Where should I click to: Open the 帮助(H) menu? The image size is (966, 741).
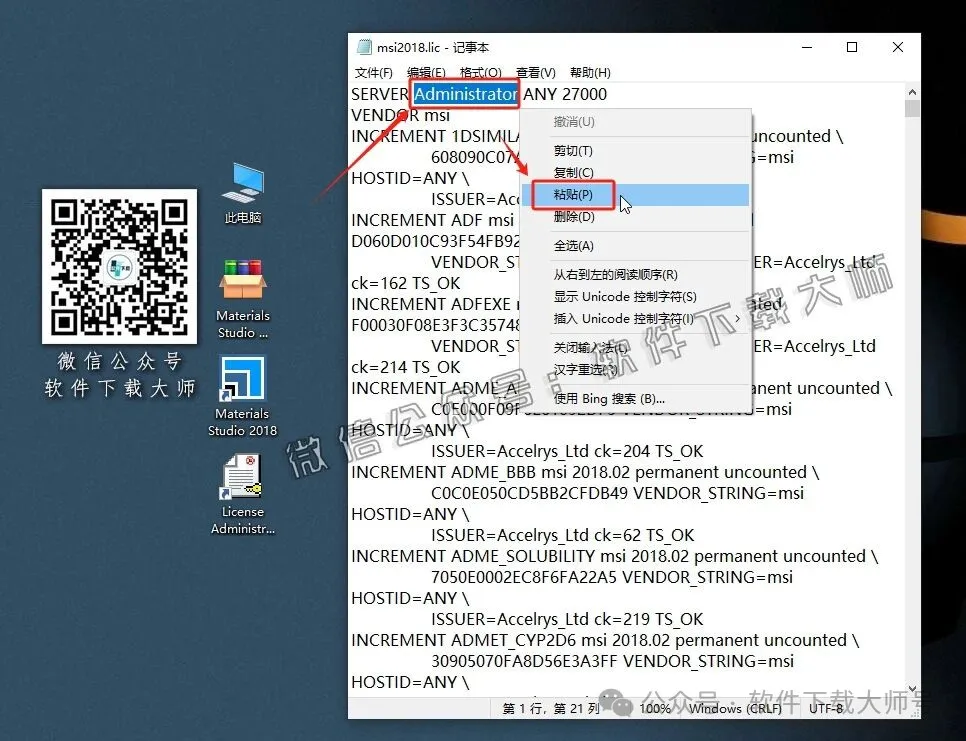tap(590, 72)
